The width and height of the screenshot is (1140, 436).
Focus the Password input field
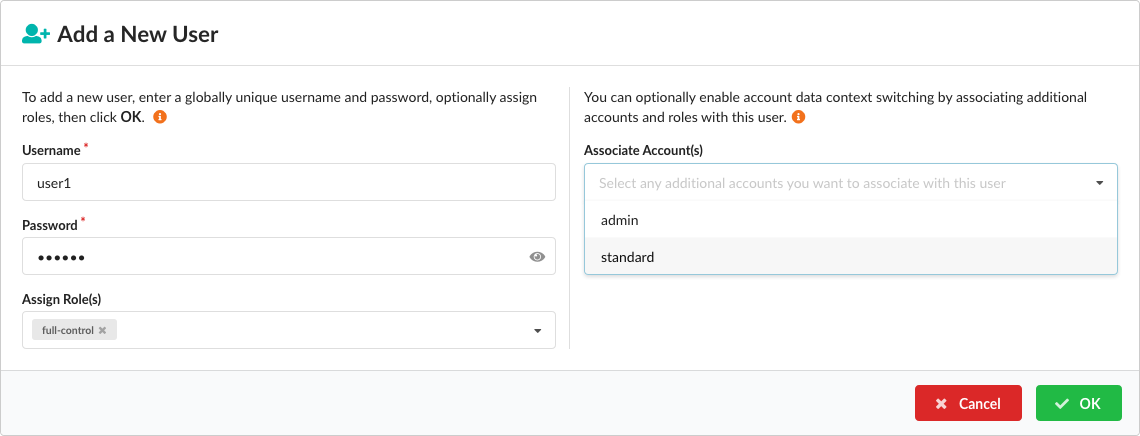tap(270, 257)
